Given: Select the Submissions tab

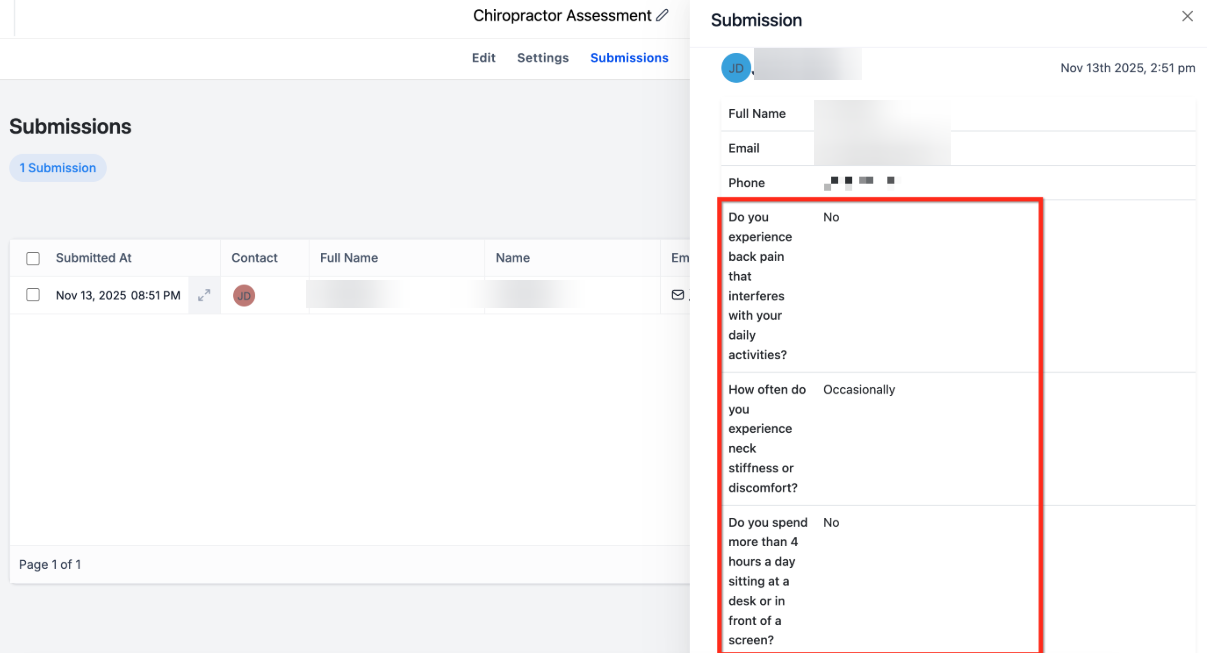Looking at the screenshot, I should [x=629, y=58].
